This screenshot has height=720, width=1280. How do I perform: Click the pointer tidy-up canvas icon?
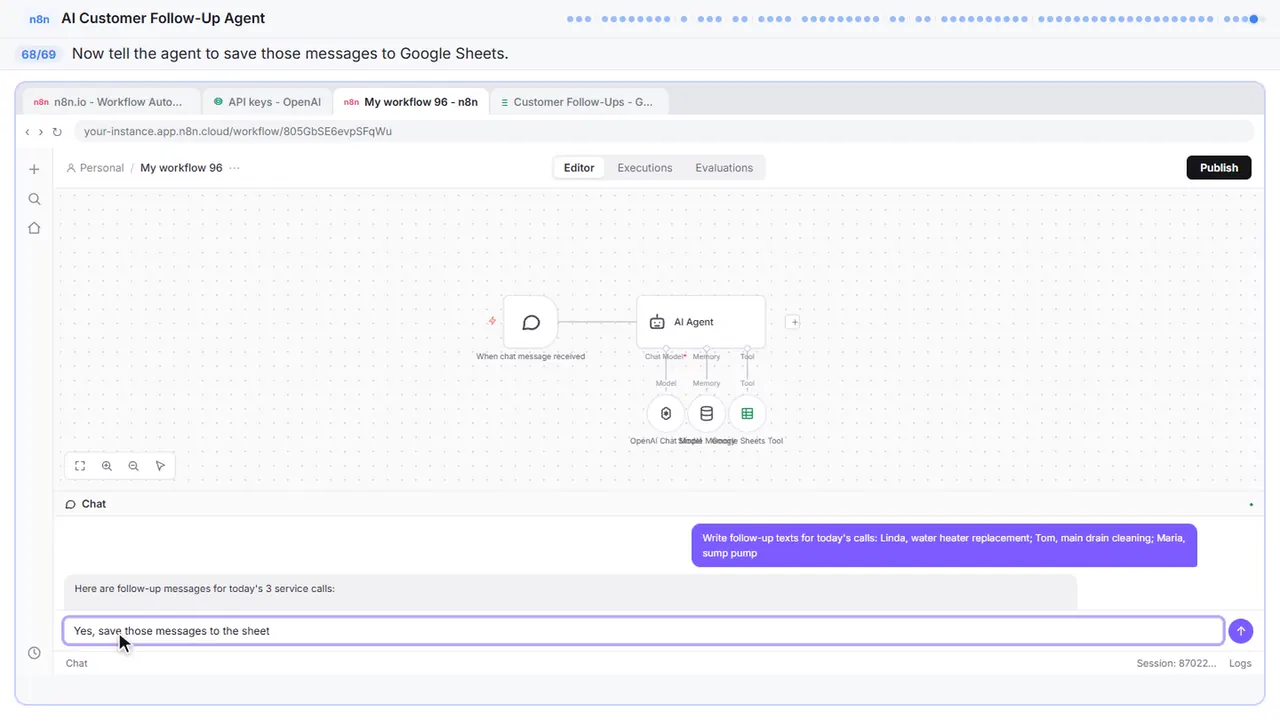click(161, 466)
